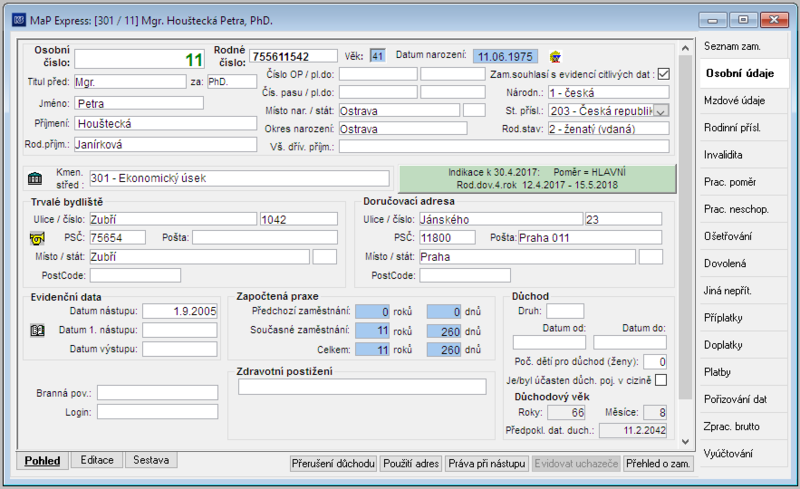Click the Okres narození field Ostrava
This screenshot has width=800, height=489.
tap(403, 129)
